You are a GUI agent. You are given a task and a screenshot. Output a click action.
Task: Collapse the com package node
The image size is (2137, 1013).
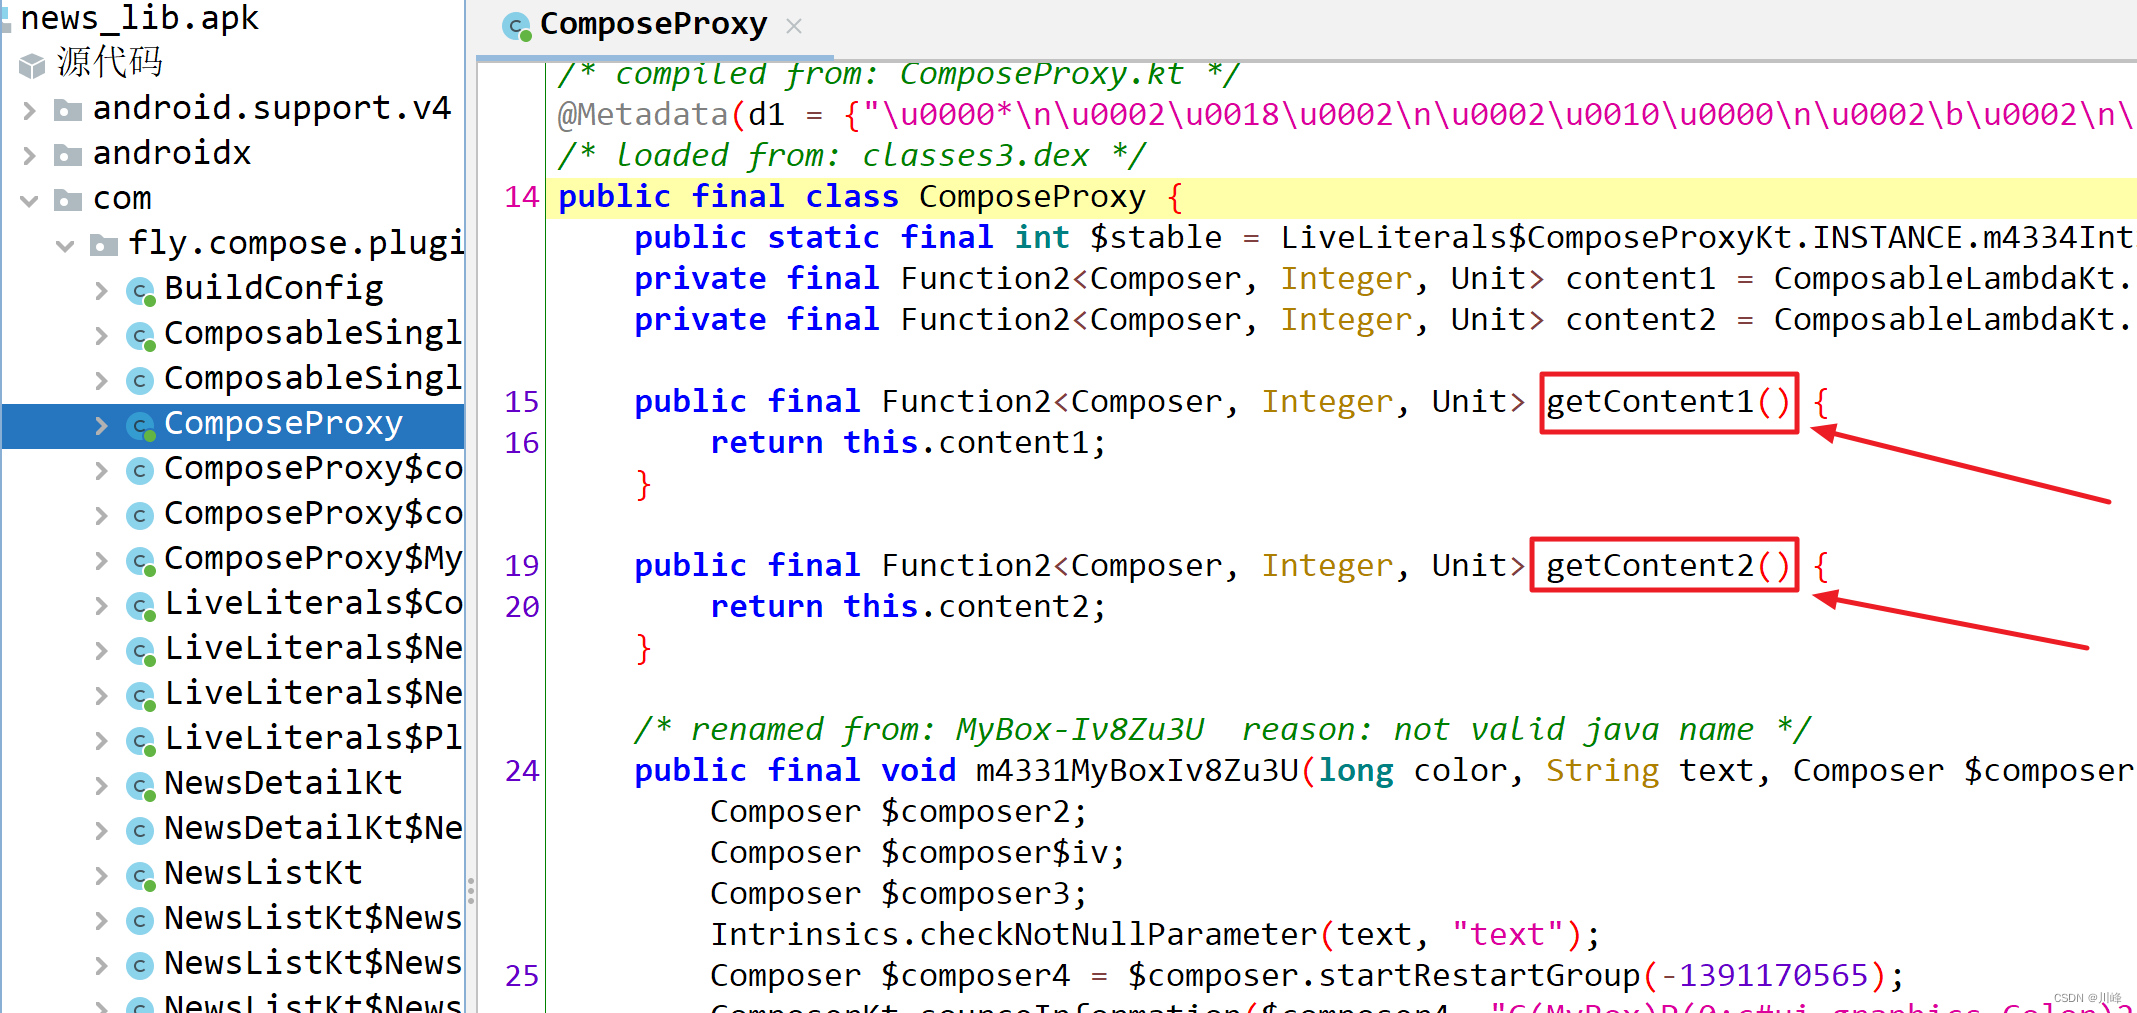[x=30, y=200]
